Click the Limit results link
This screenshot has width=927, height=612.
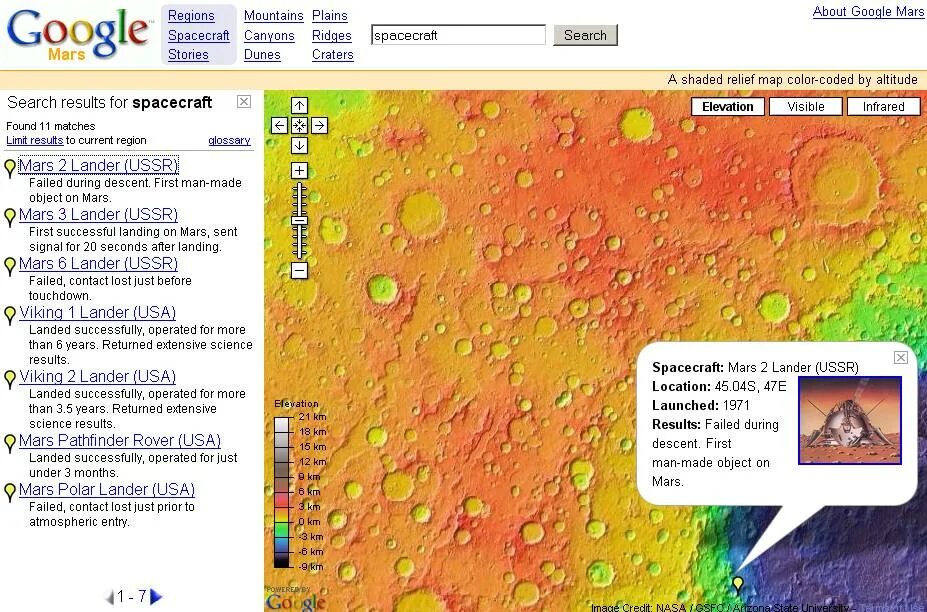34,141
